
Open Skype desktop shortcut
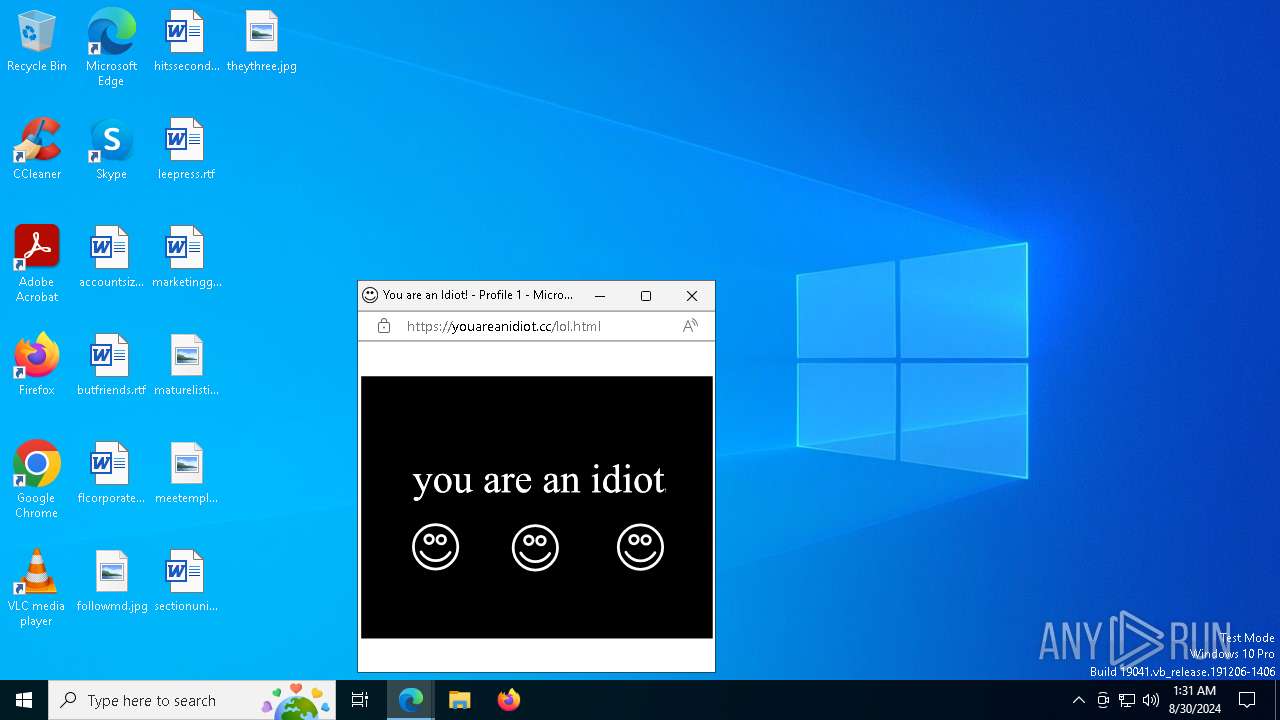click(x=111, y=150)
